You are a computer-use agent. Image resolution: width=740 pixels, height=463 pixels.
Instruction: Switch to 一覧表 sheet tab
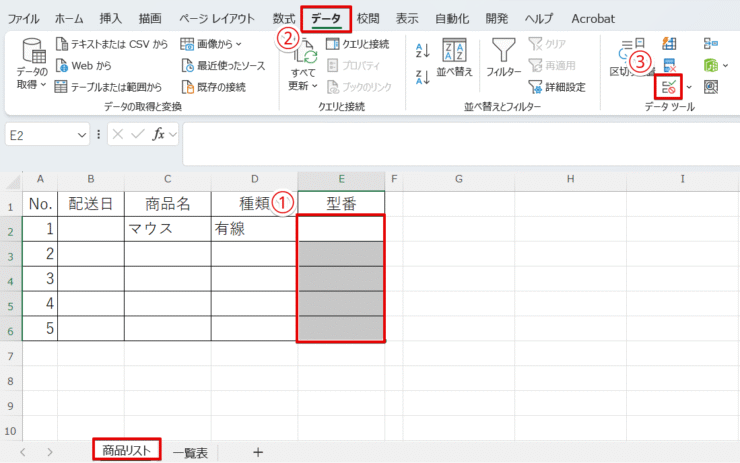coord(190,453)
